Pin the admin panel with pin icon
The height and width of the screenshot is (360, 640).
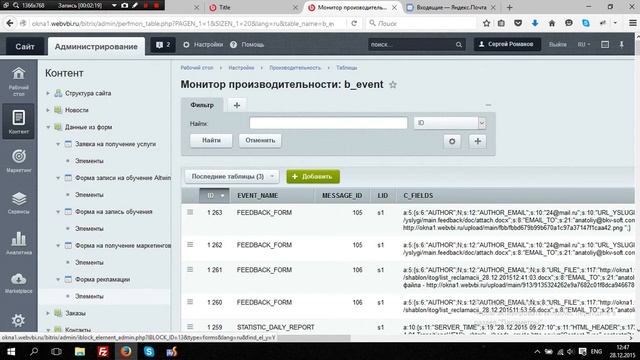tap(622, 44)
